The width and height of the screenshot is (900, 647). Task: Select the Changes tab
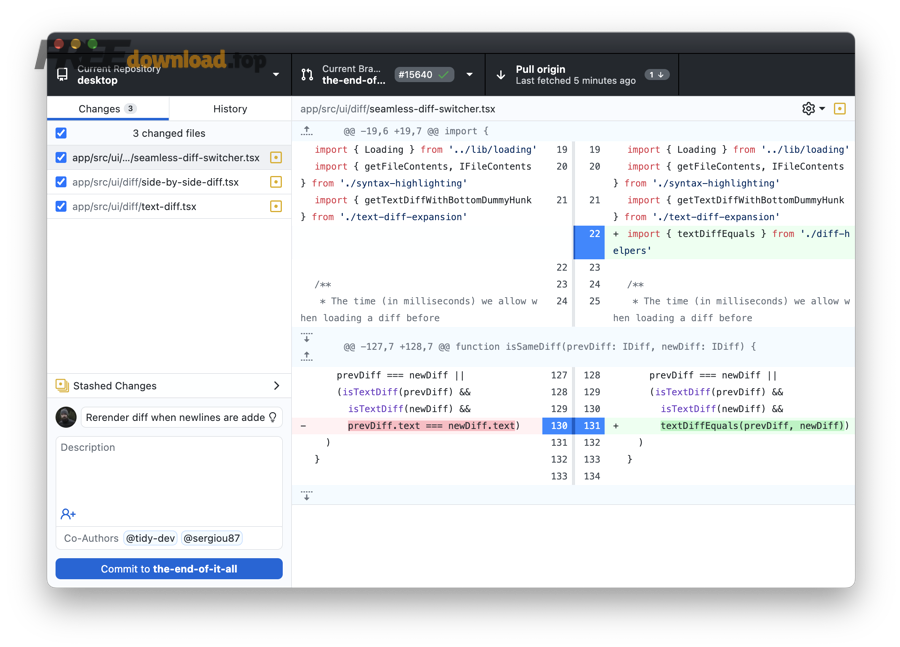[x=107, y=109]
